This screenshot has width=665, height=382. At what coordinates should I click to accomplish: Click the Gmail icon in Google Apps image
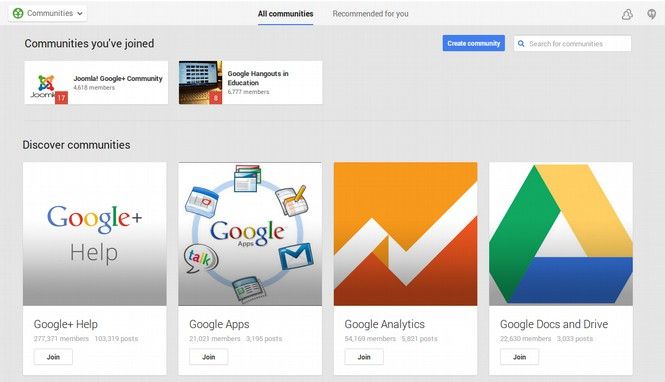(x=296, y=256)
